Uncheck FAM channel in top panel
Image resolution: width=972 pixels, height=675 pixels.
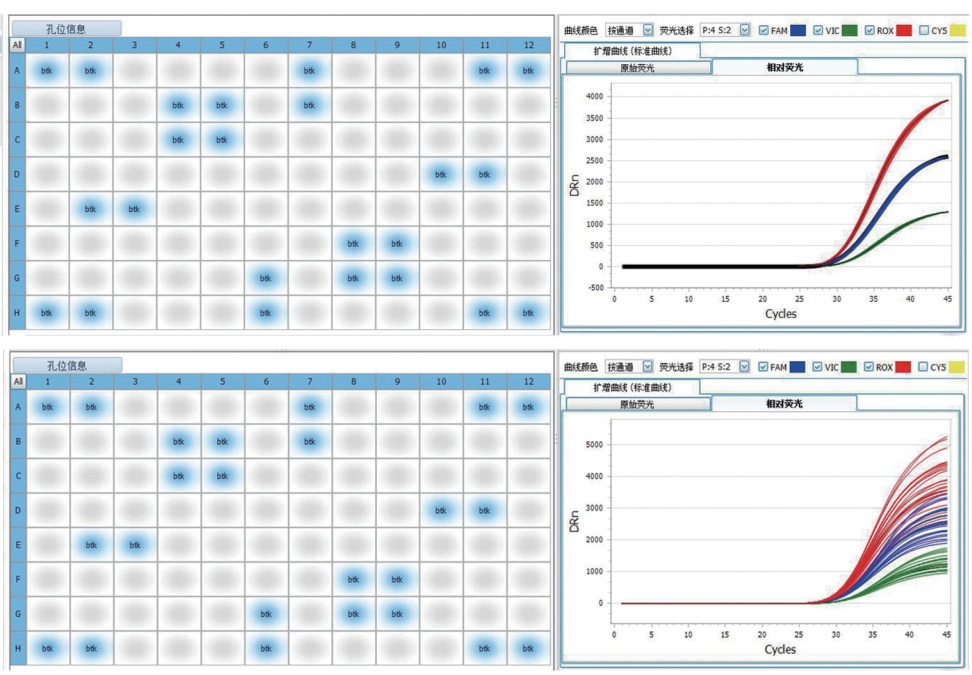[764, 31]
